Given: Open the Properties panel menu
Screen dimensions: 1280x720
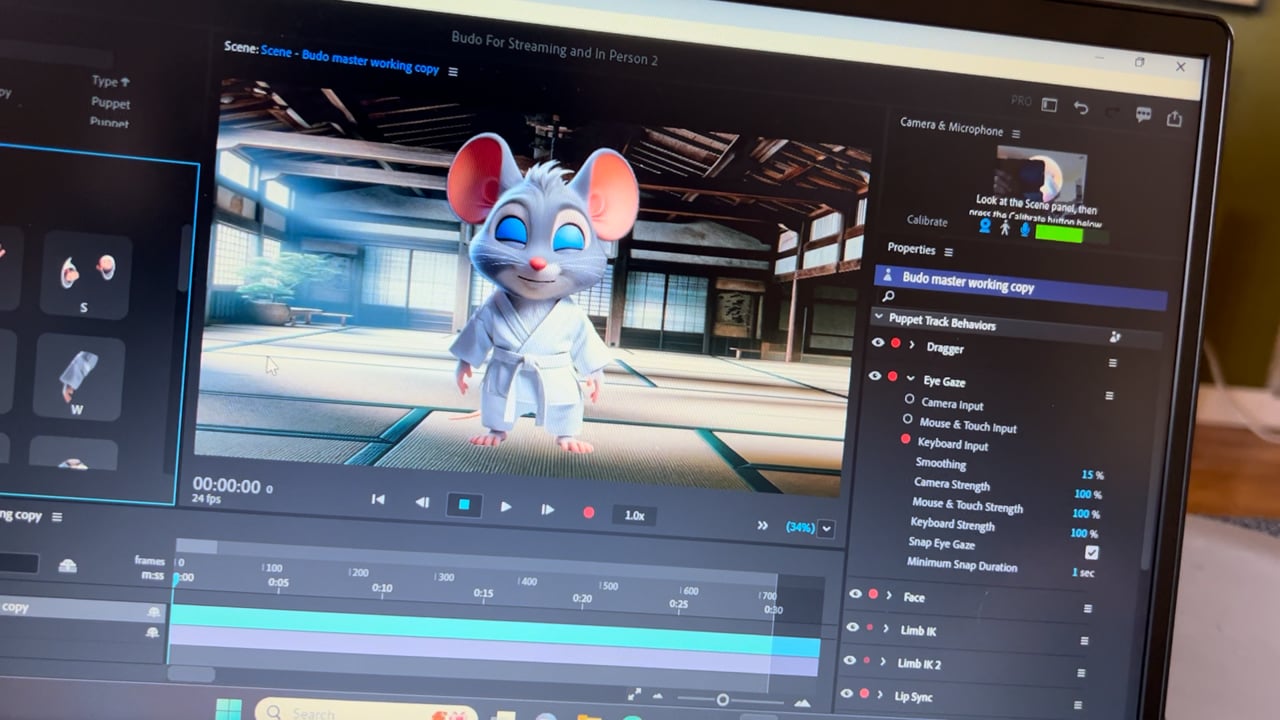Looking at the screenshot, I should pyautogui.click(x=948, y=252).
